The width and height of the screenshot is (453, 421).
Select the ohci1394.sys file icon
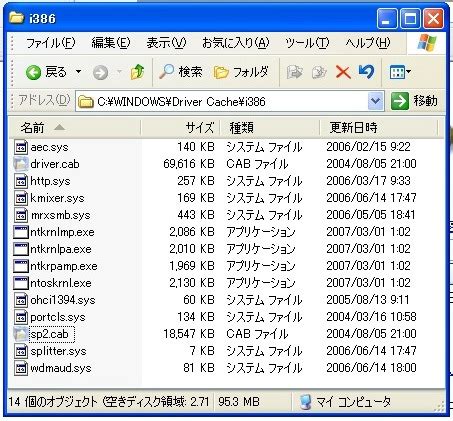21,300
